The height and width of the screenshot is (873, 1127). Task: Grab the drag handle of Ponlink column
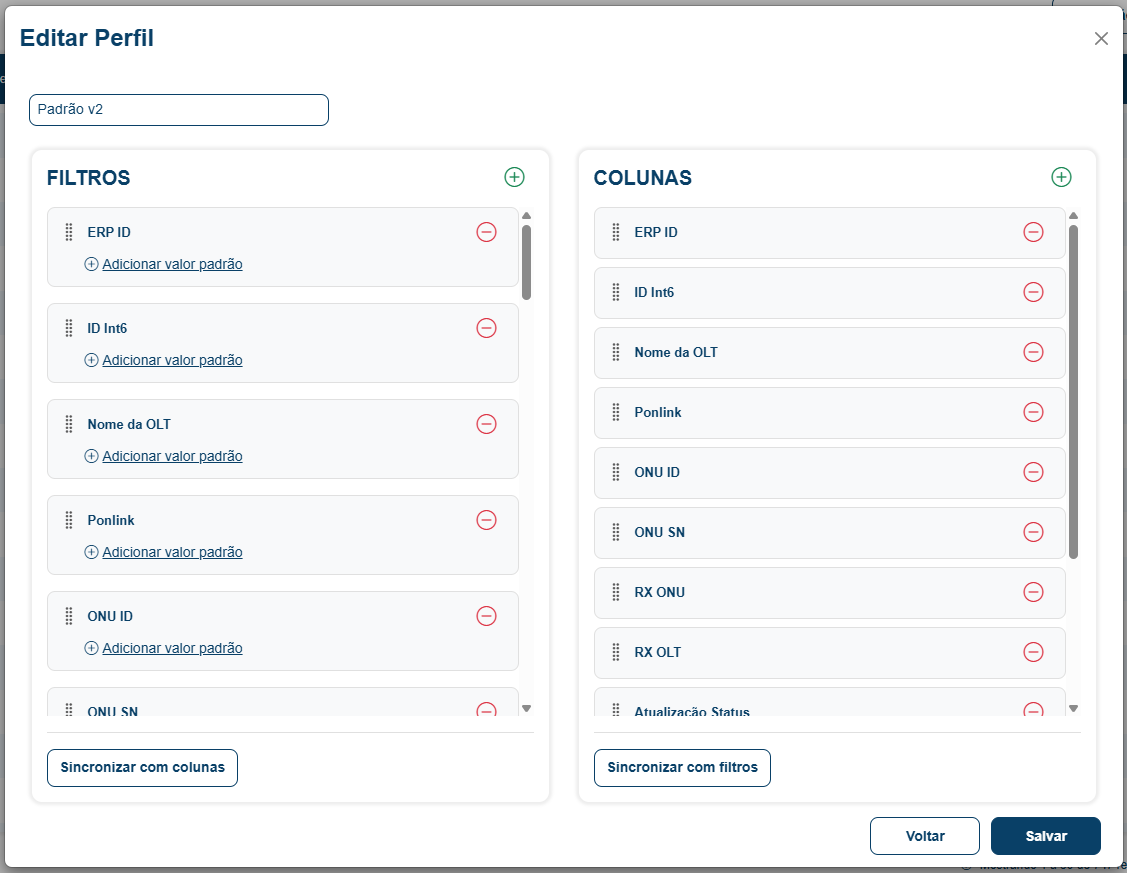pos(616,412)
